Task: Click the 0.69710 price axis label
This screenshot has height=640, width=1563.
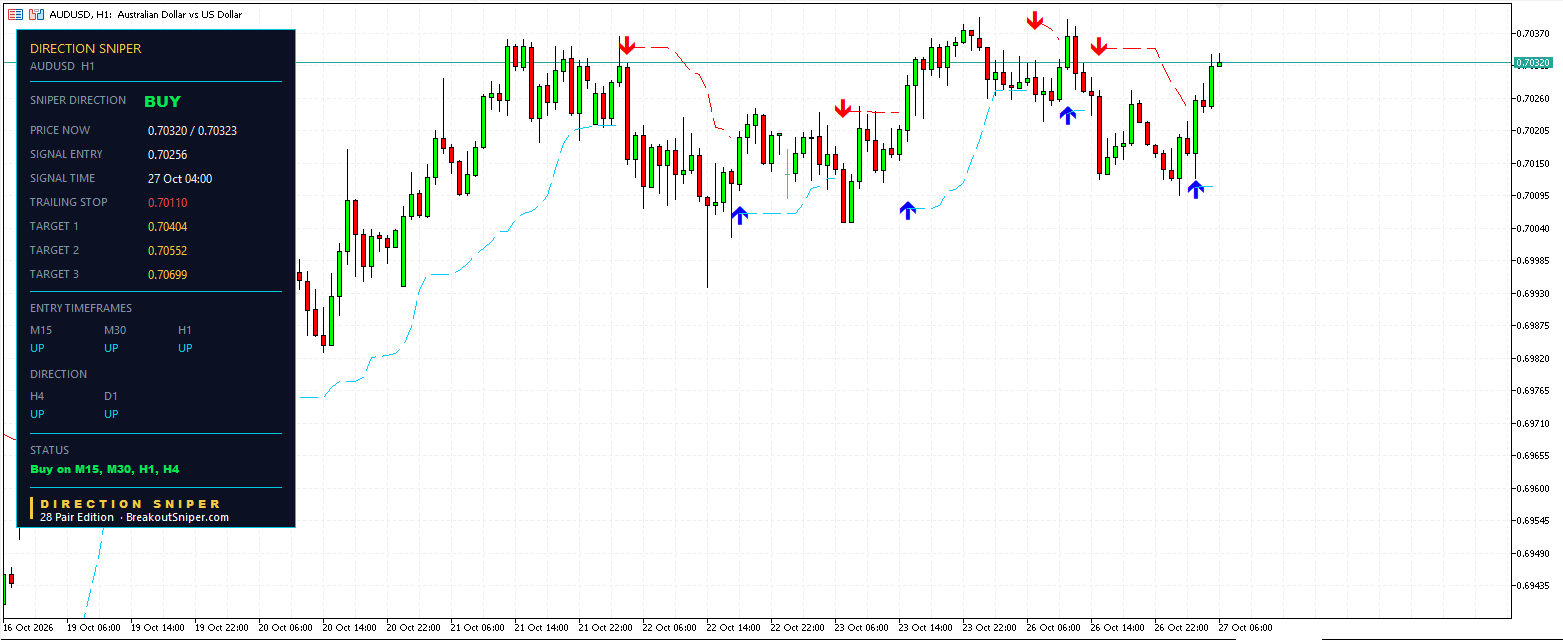Action: 1533,423
